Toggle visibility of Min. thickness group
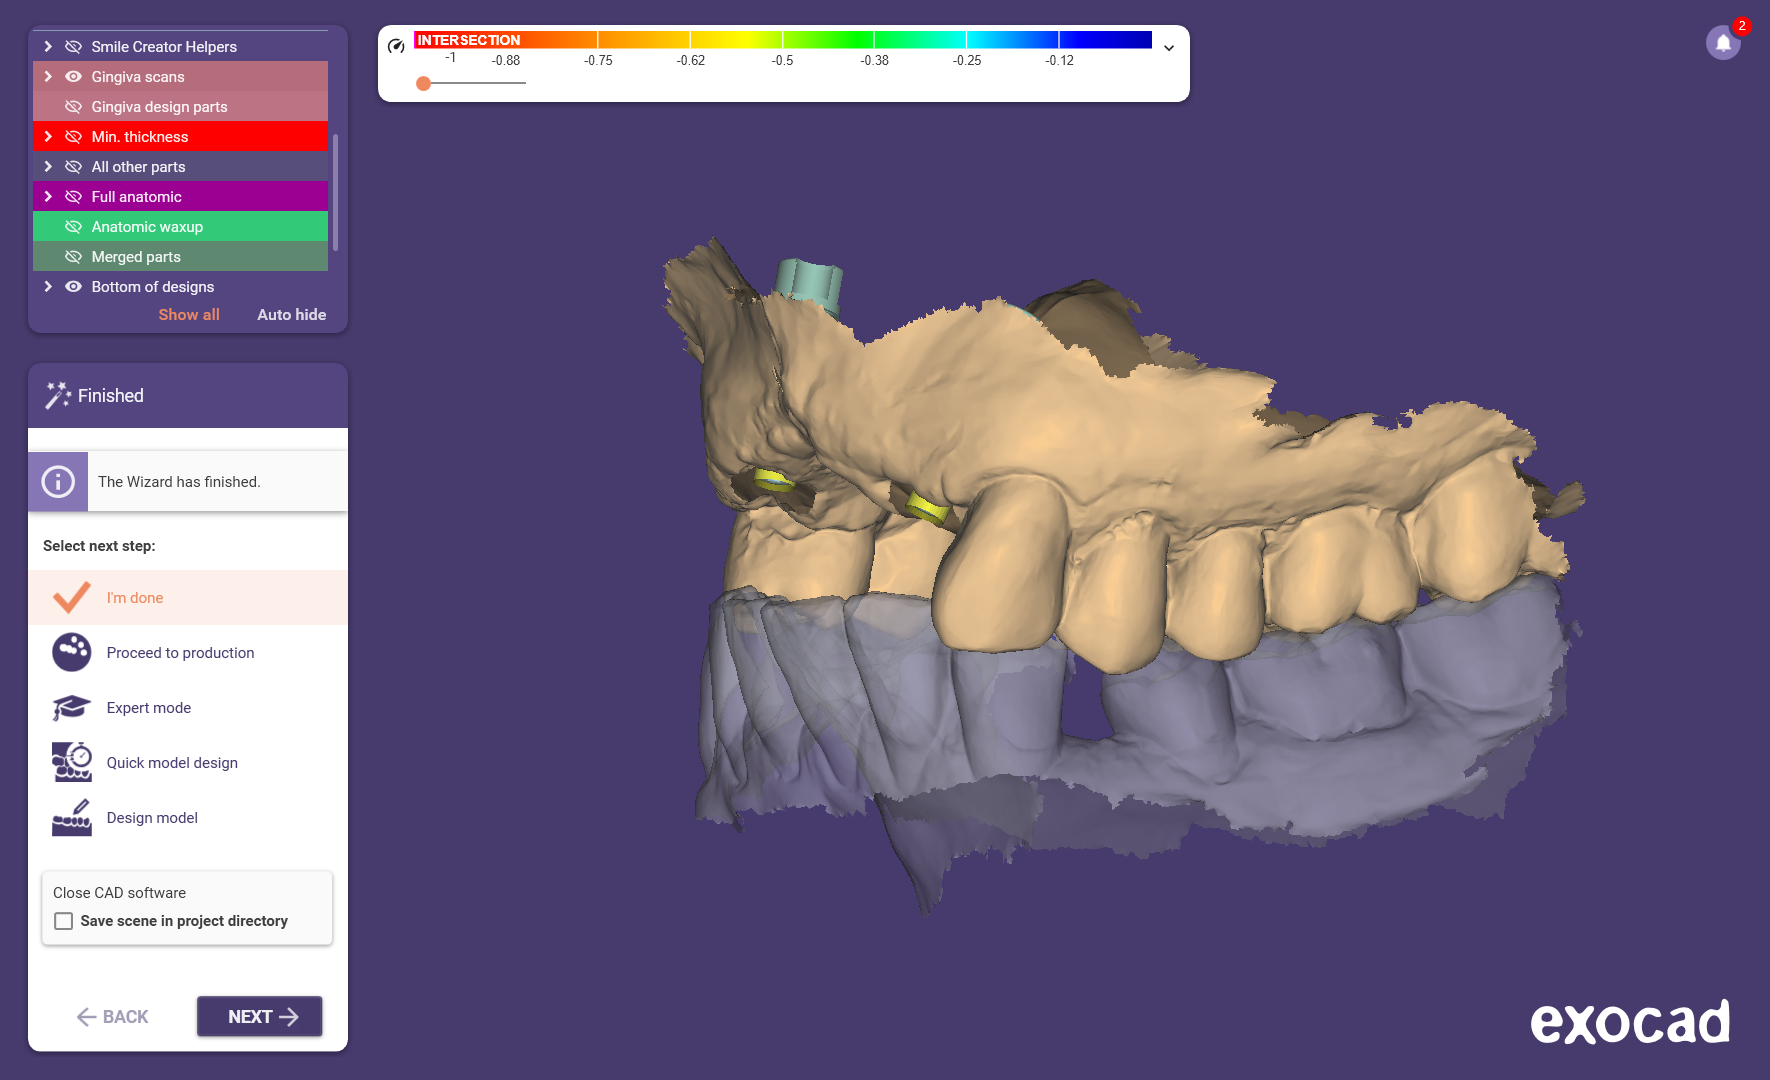Image resolution: width=1770 pixels, height=1080 pixels. pyautogui.click(x=74, y=137)
